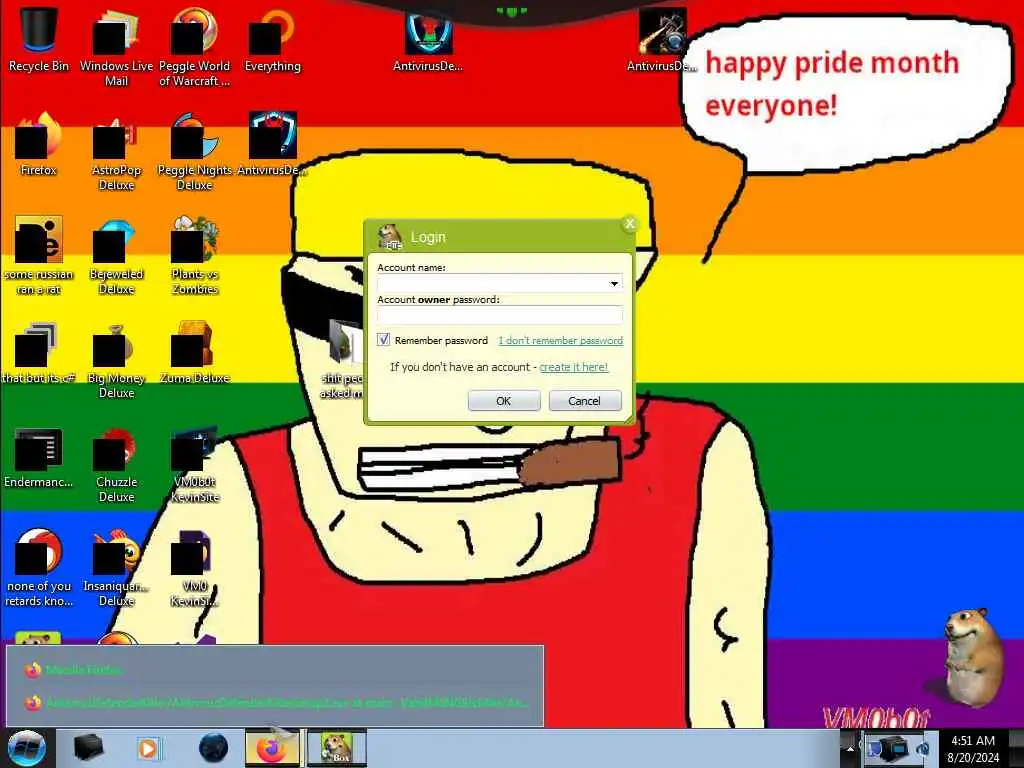Viewport: 1024px width, 768px height.
Task: Select the 'that but its c#' icon
Action: [39, 353]
